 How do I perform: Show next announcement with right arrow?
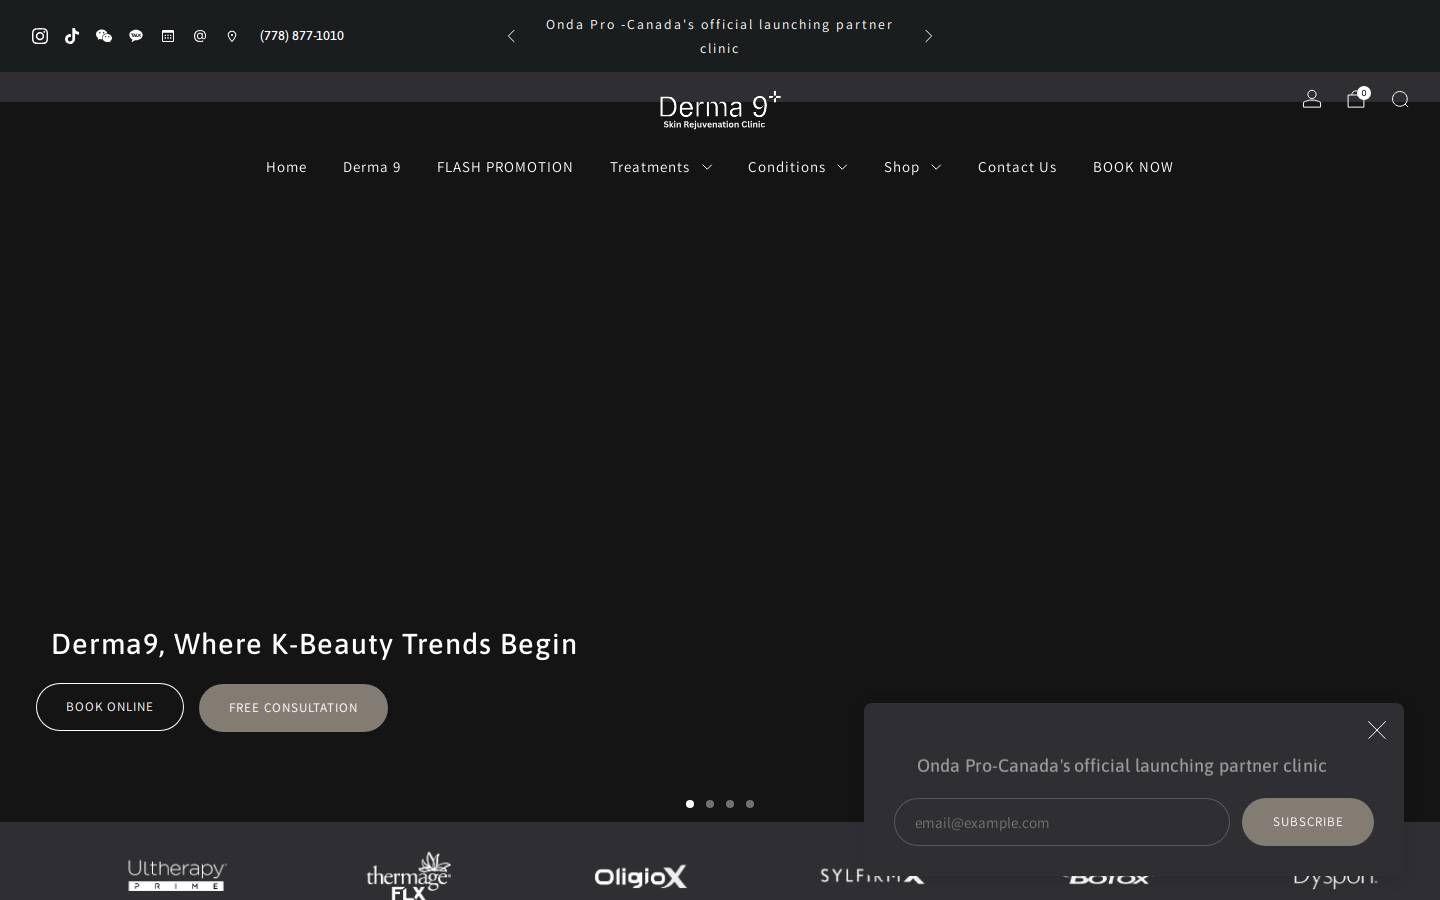coord(928,36)
